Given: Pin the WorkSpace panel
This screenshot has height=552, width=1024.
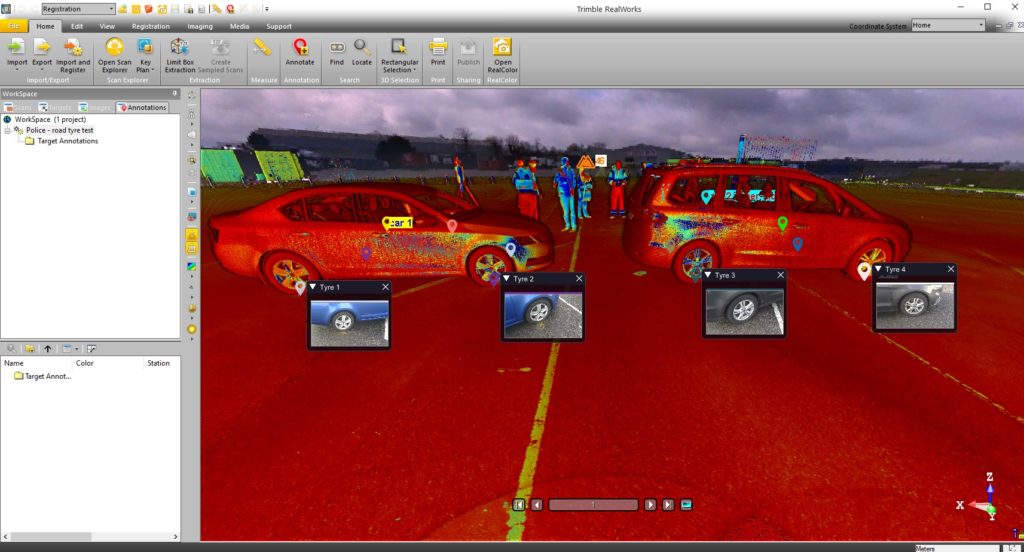Looking at the screenshot, I should coord(175,93).
